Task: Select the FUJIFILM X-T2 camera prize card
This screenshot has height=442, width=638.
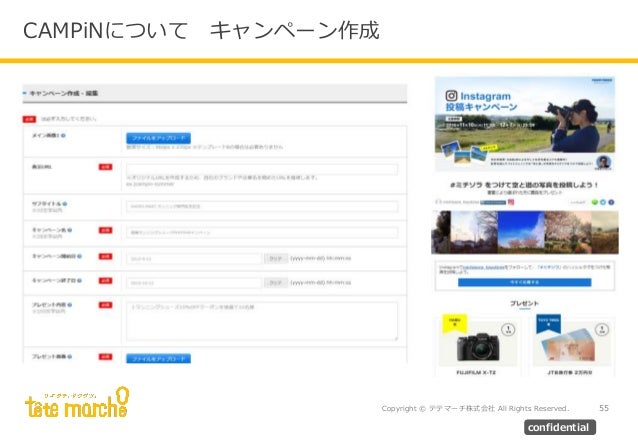Action: [478, 347]
